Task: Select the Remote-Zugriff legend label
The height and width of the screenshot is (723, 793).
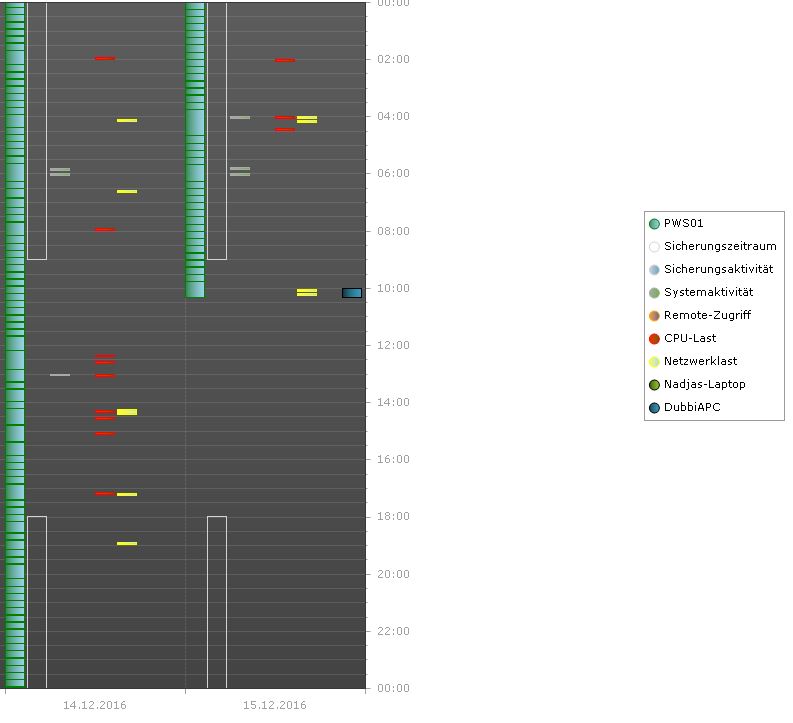Action: pos(707,315)
